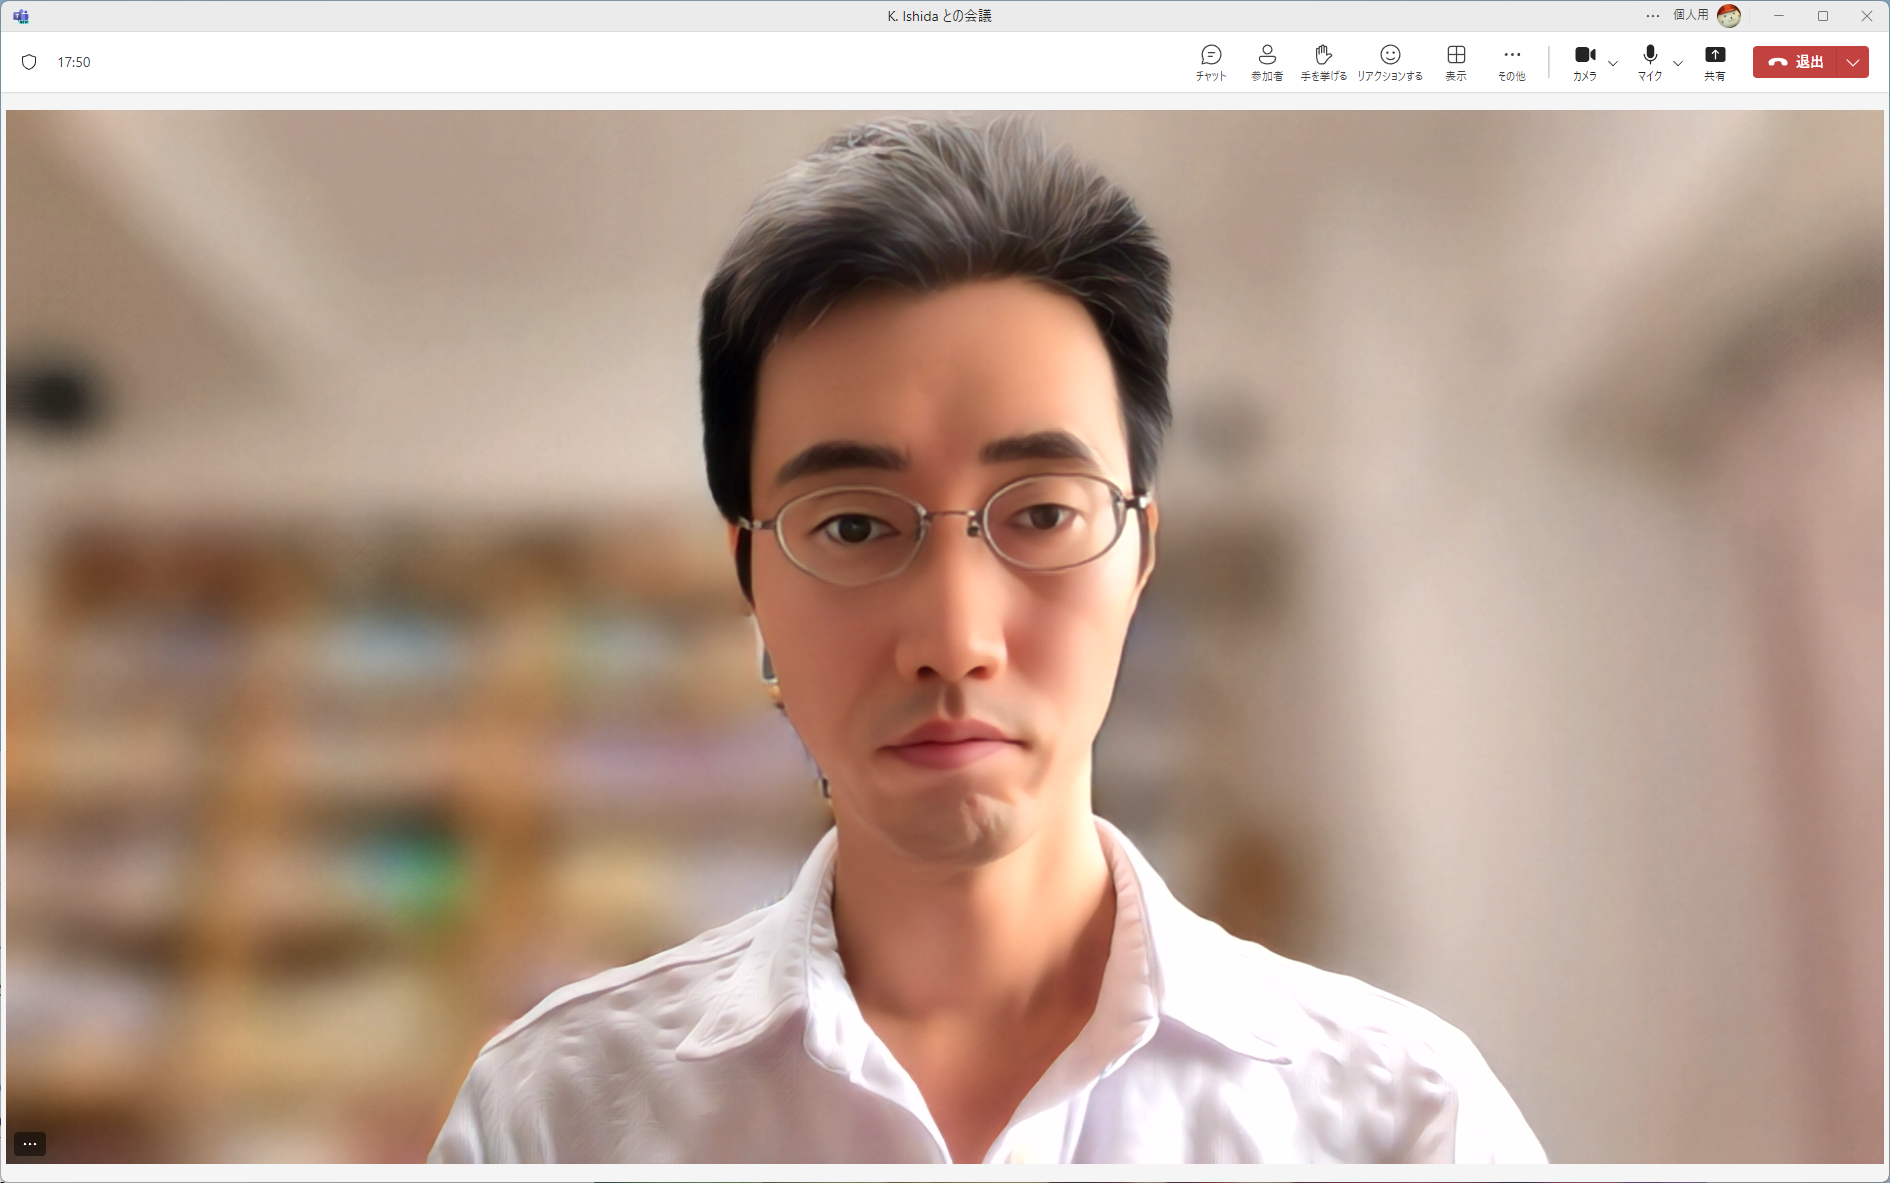The height and width of the screenshot is (1183, 1890).
Task: Click the meeting security shield icon
Action: click(29, 61)
